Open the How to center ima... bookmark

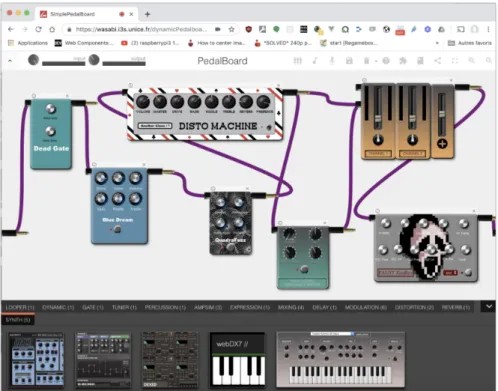[217, 43]
